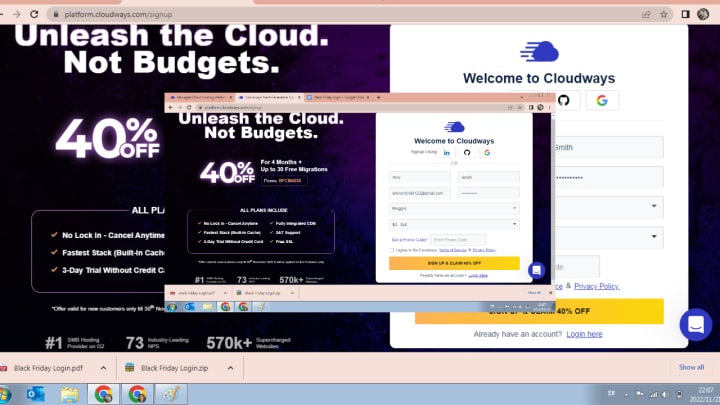Click the reload icon in the inset browser toolbar
Viewport: 720px width, 405px height.
(189, 107)
